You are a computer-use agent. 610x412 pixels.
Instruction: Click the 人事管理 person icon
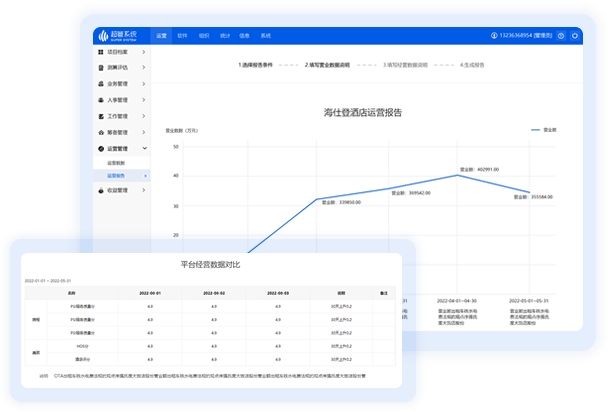(x=100, y=99)
